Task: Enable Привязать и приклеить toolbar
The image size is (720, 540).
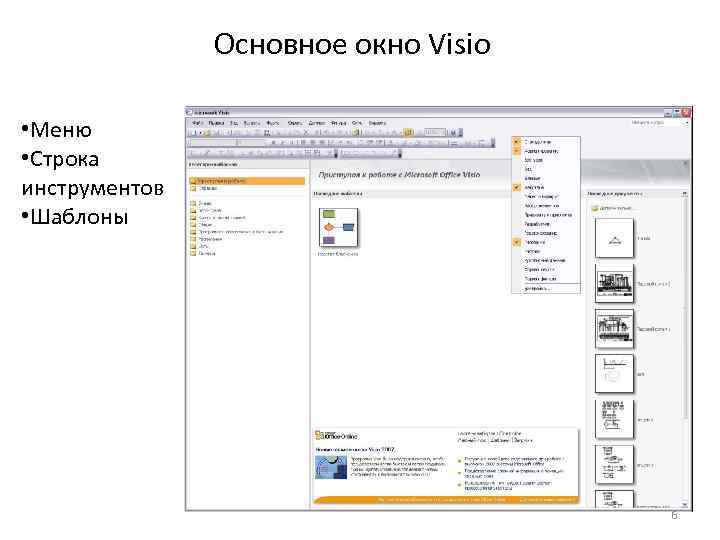Action: pyautogui.click(x=546, y=215)
